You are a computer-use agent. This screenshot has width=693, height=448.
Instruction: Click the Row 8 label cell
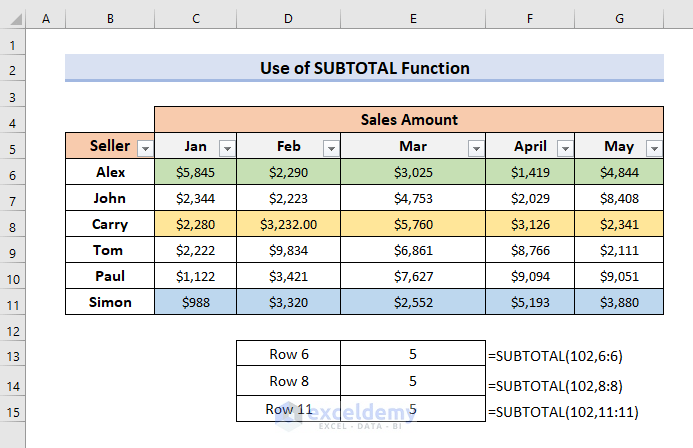289,381
